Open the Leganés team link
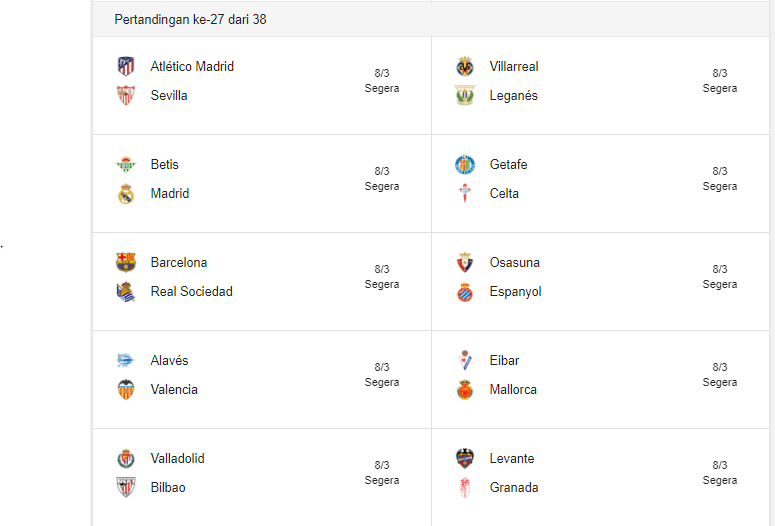The image size is (775, 526). tap(513, 96)
